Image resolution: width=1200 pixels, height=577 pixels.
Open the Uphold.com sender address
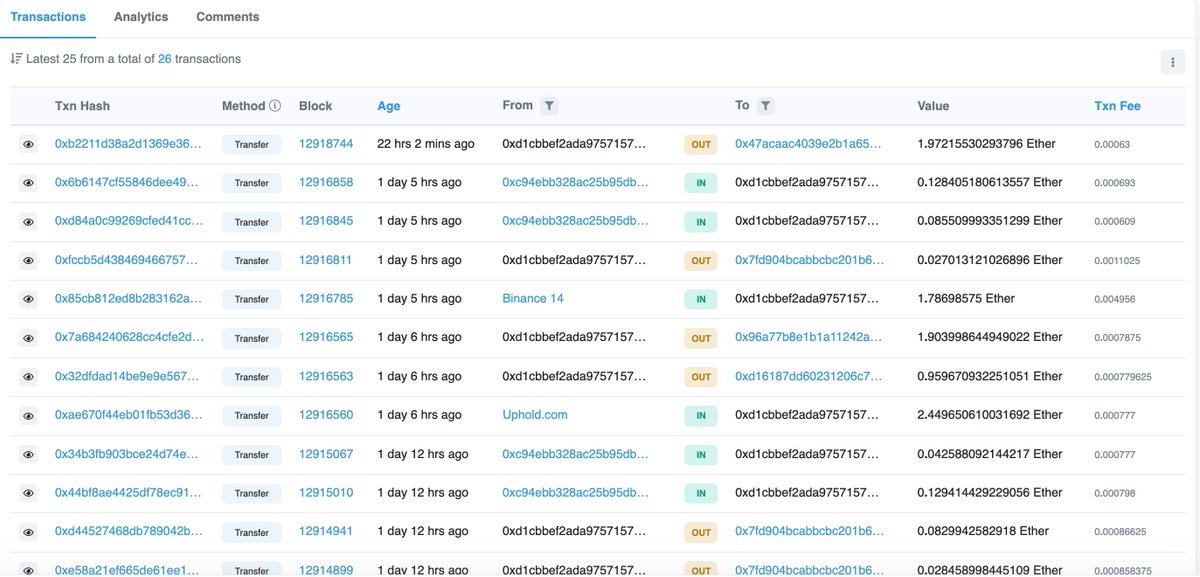(535, 415)
